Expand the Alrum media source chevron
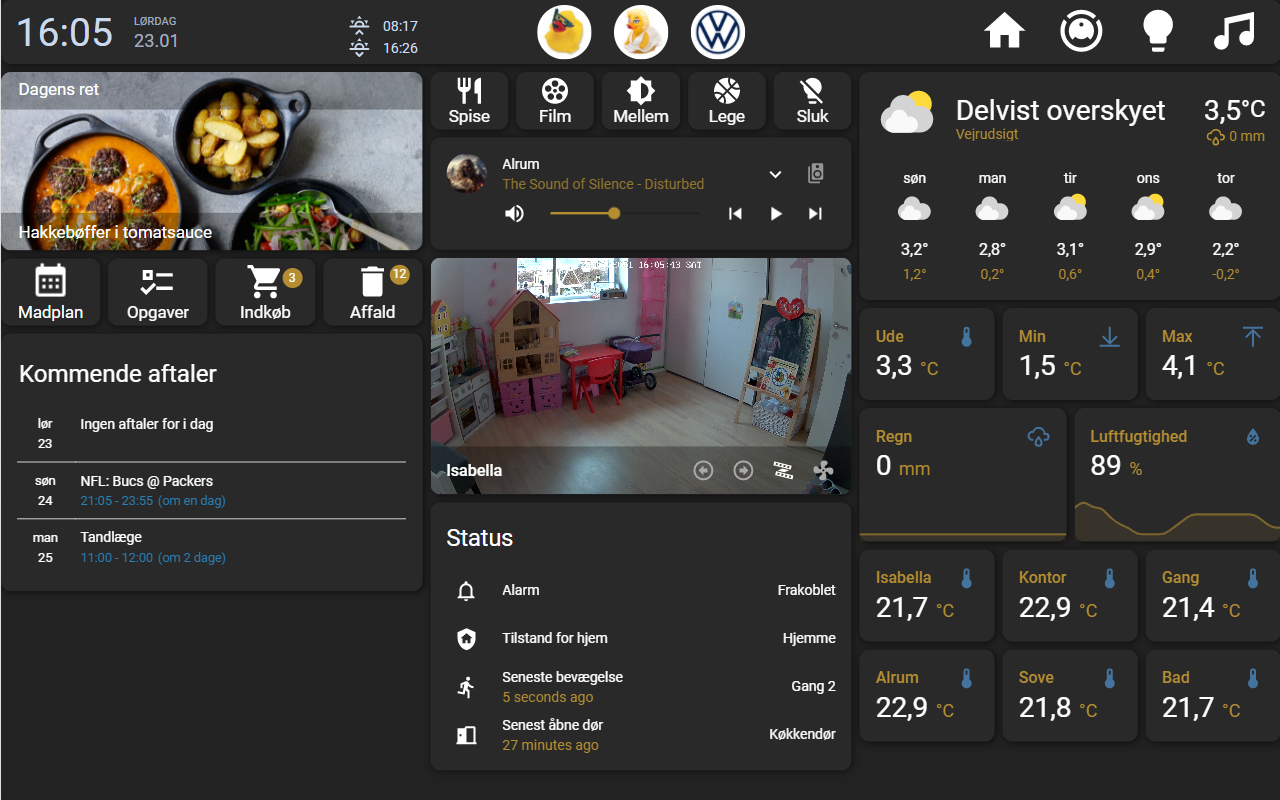Screen dimensions: 1280x800 click(x=775, y=174)
